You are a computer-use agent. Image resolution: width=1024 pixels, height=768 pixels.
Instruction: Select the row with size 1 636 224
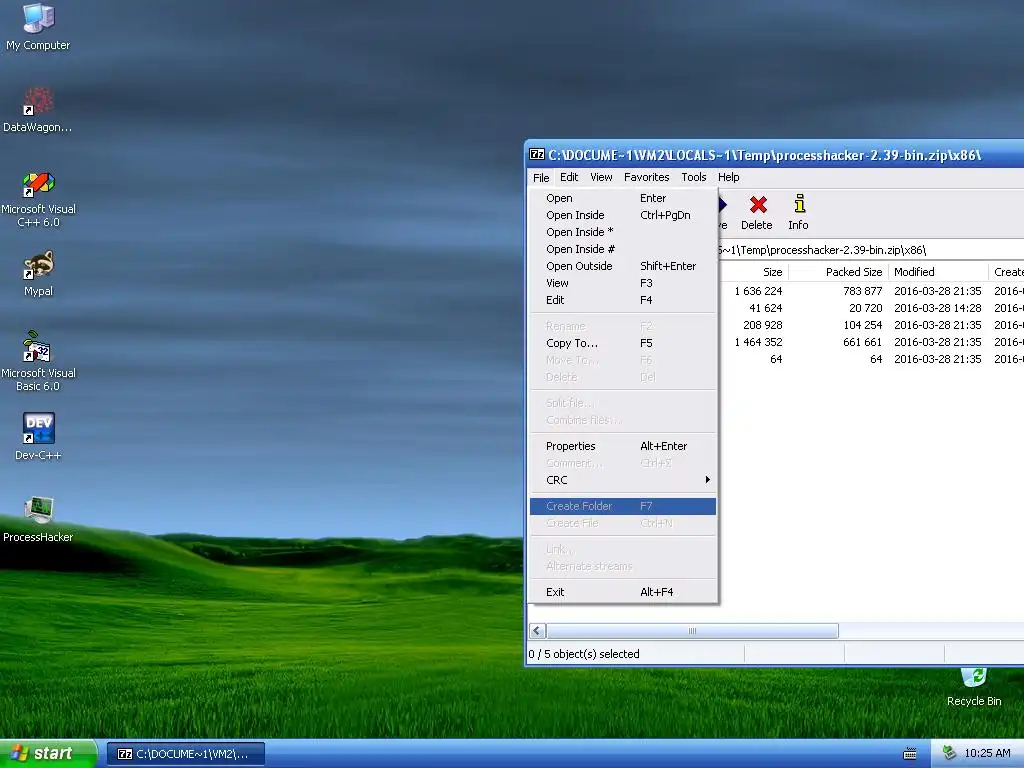(871, 291)
